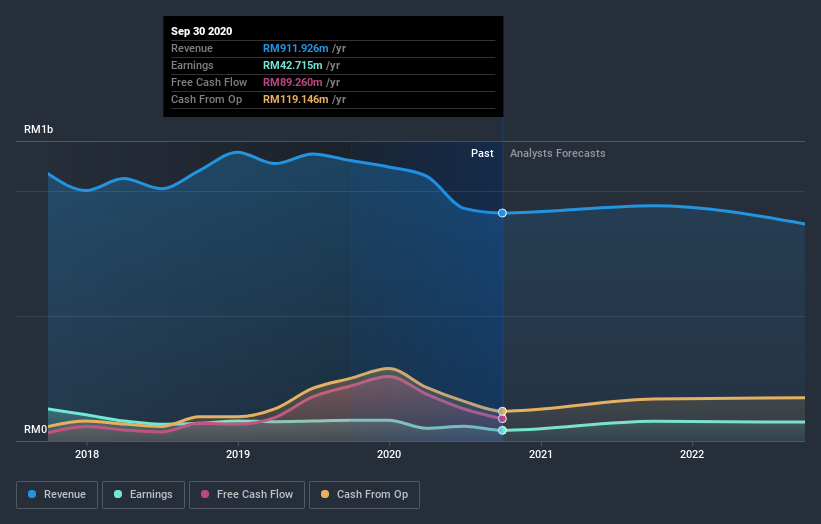The height and width of the screenshot is (524, 821).
Task: Click the orange Cash From Op data point
Action: coord(502,411)
